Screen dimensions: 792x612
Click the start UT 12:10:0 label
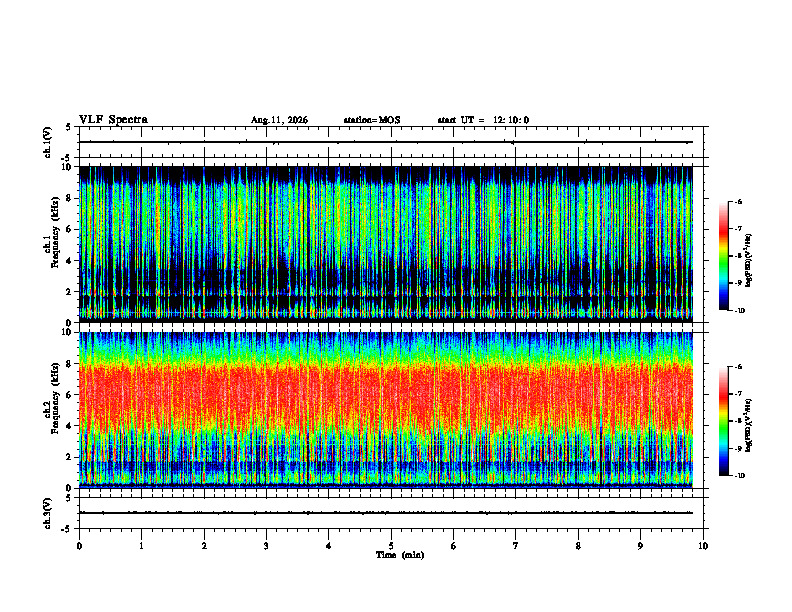click(x=483, y=120)
